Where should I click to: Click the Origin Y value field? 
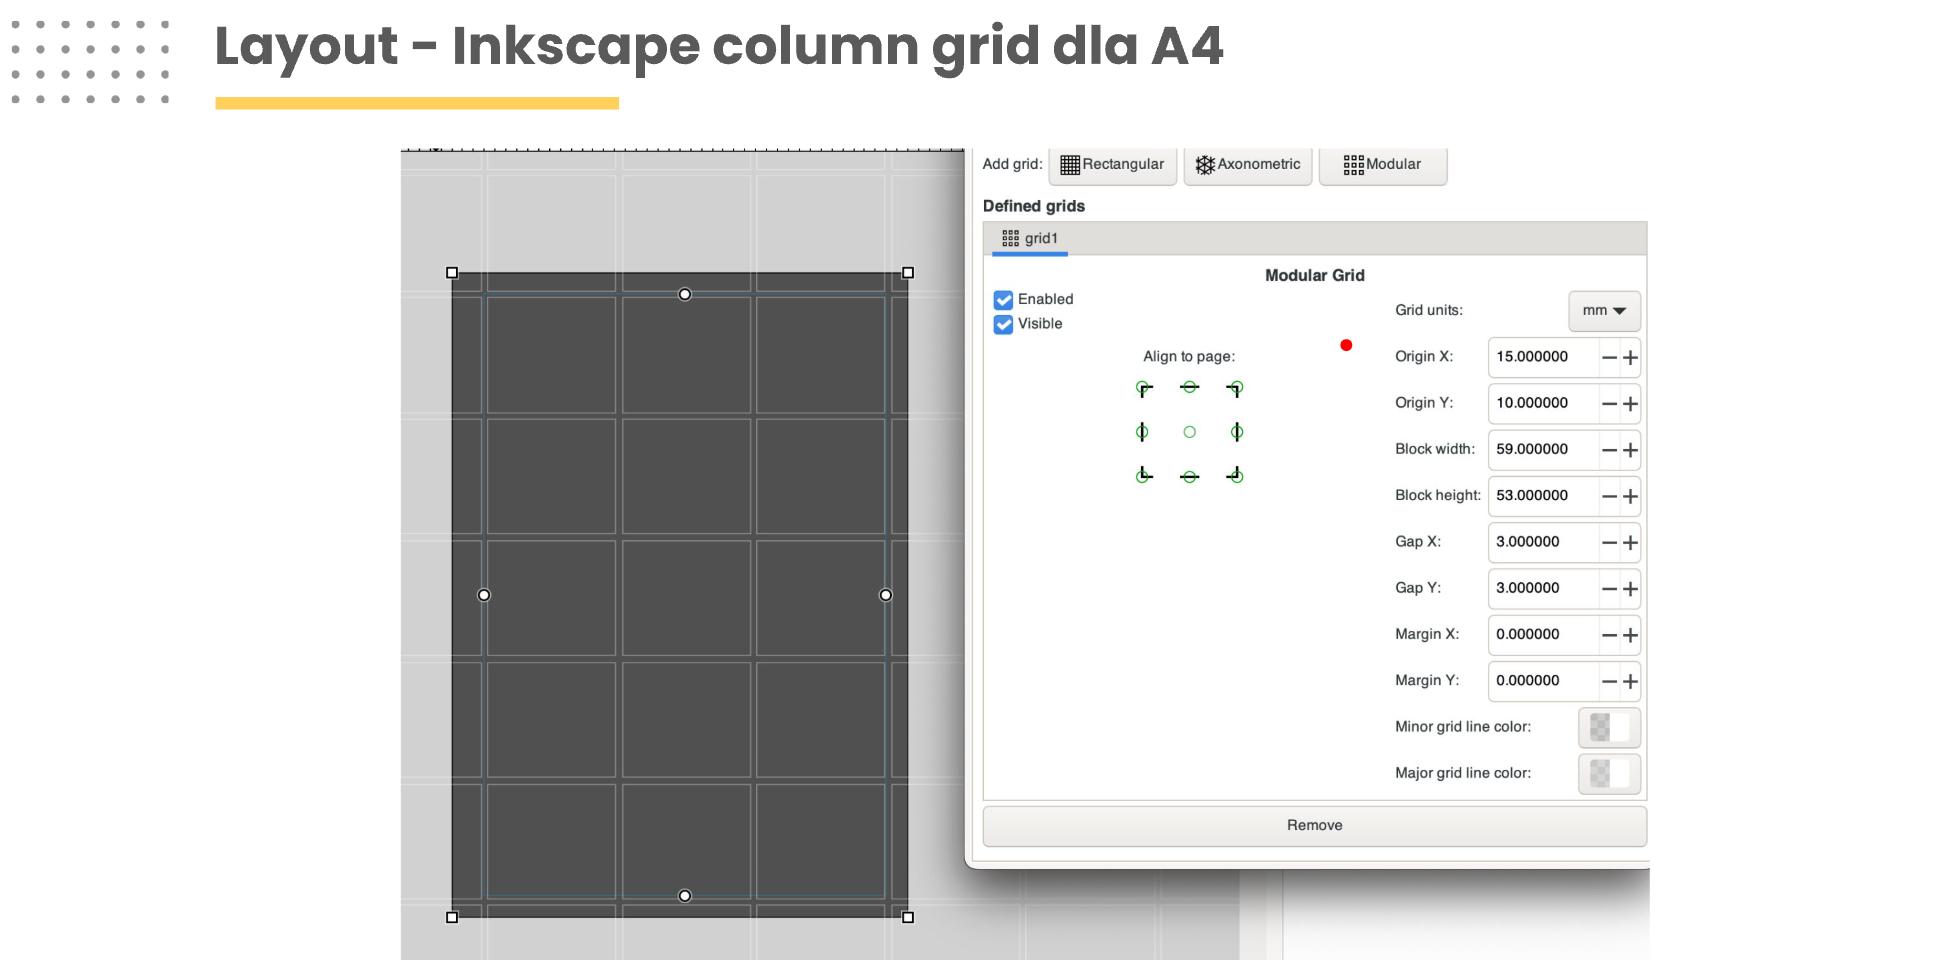(1543, 403)
